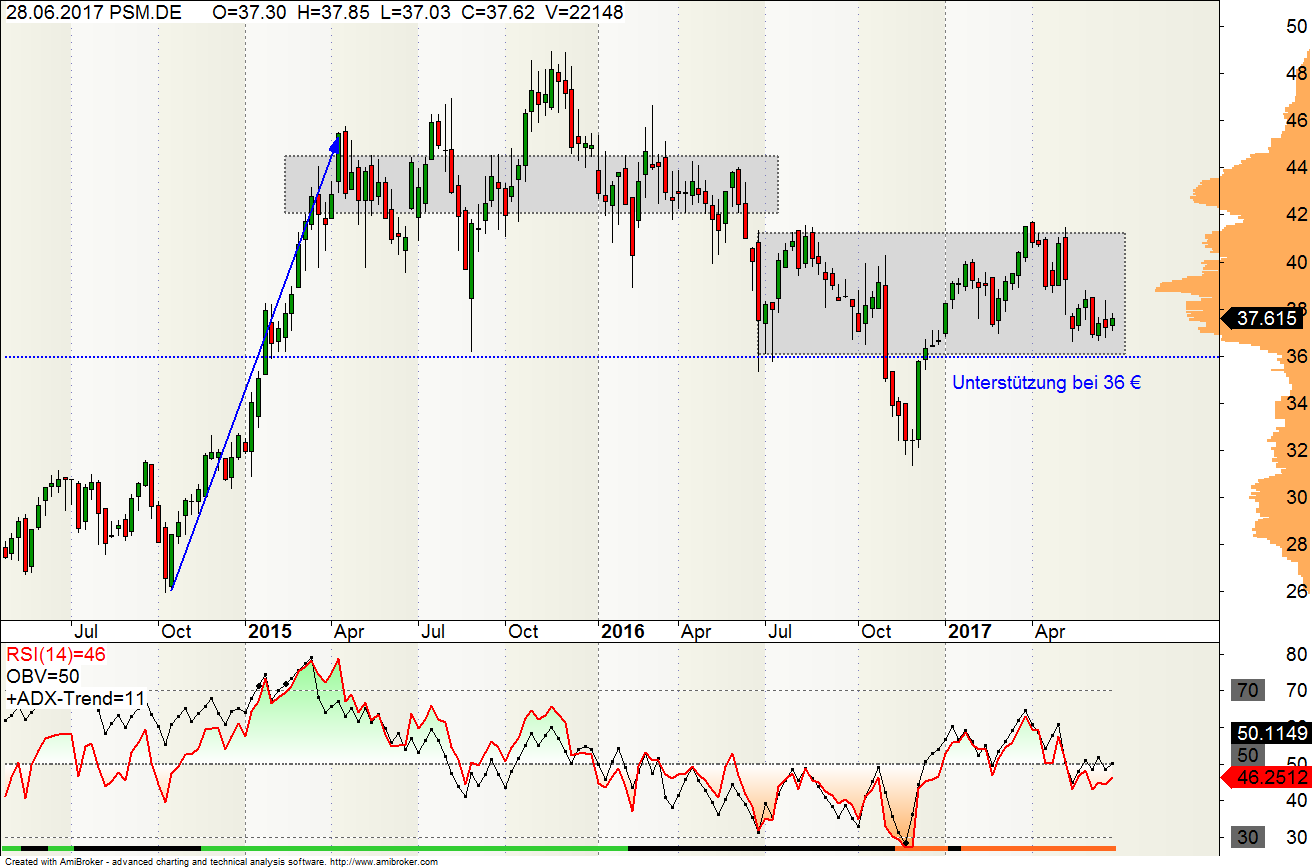Click the gray 30 RSI level marker

point(1248,838)
